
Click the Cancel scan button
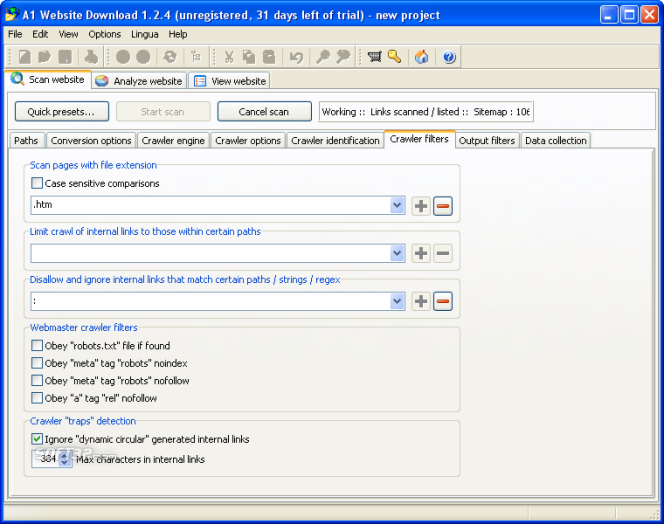click(264, 111)
